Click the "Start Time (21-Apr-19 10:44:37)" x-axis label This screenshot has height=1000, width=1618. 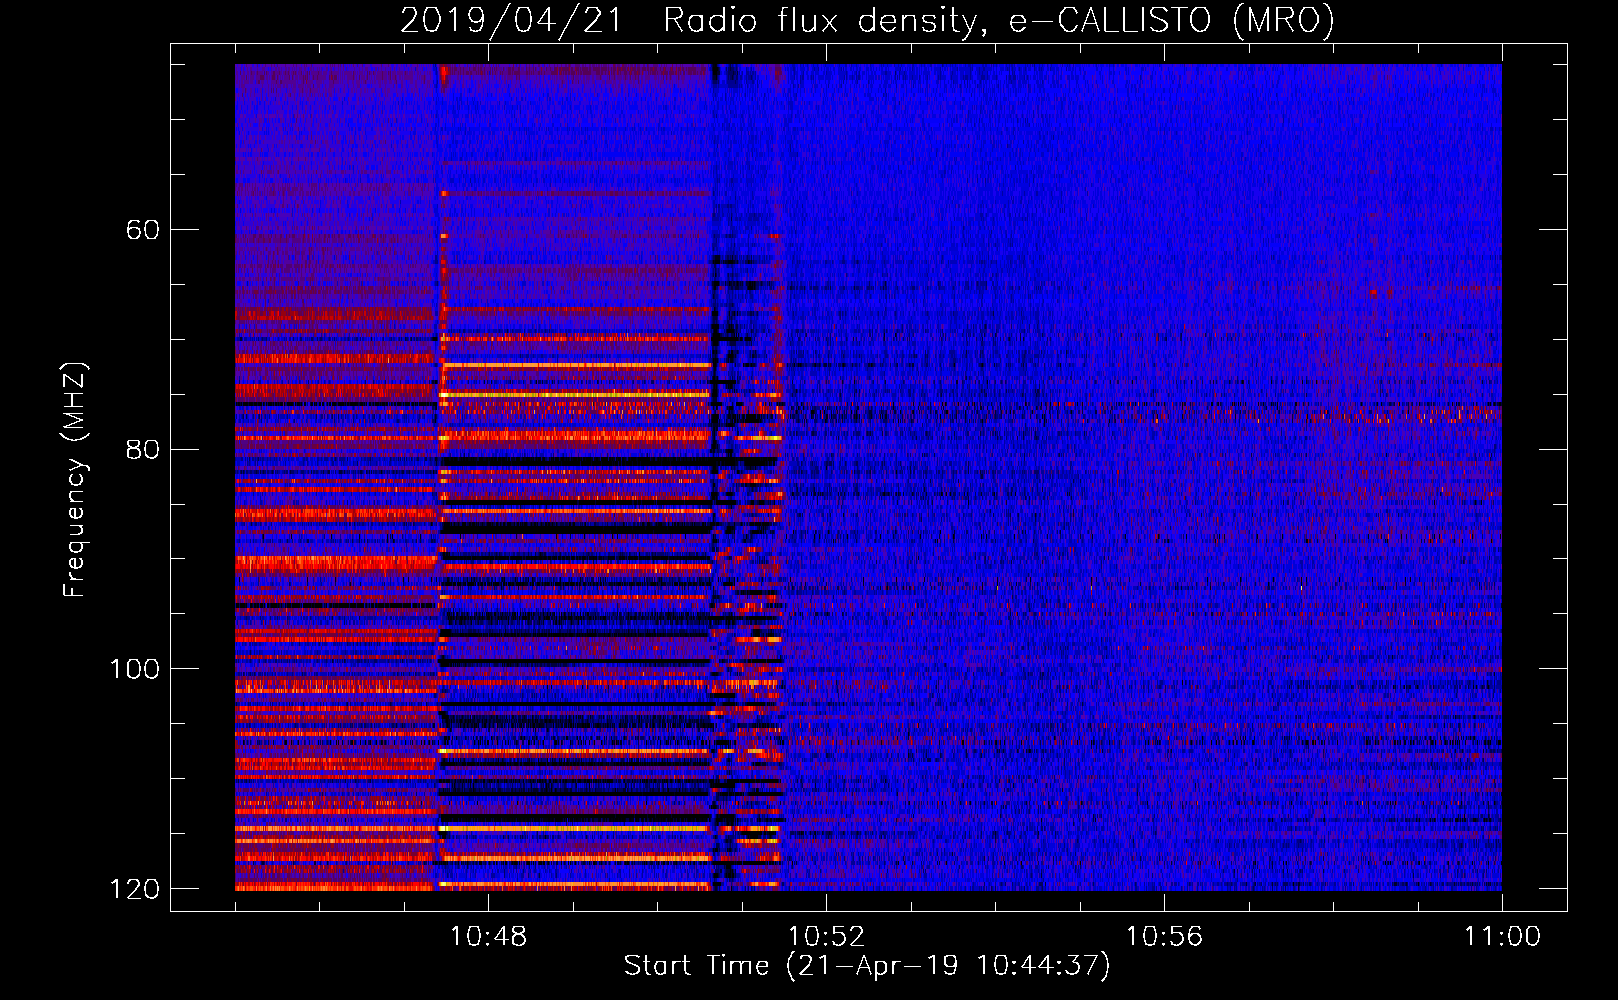click(867, 965)
